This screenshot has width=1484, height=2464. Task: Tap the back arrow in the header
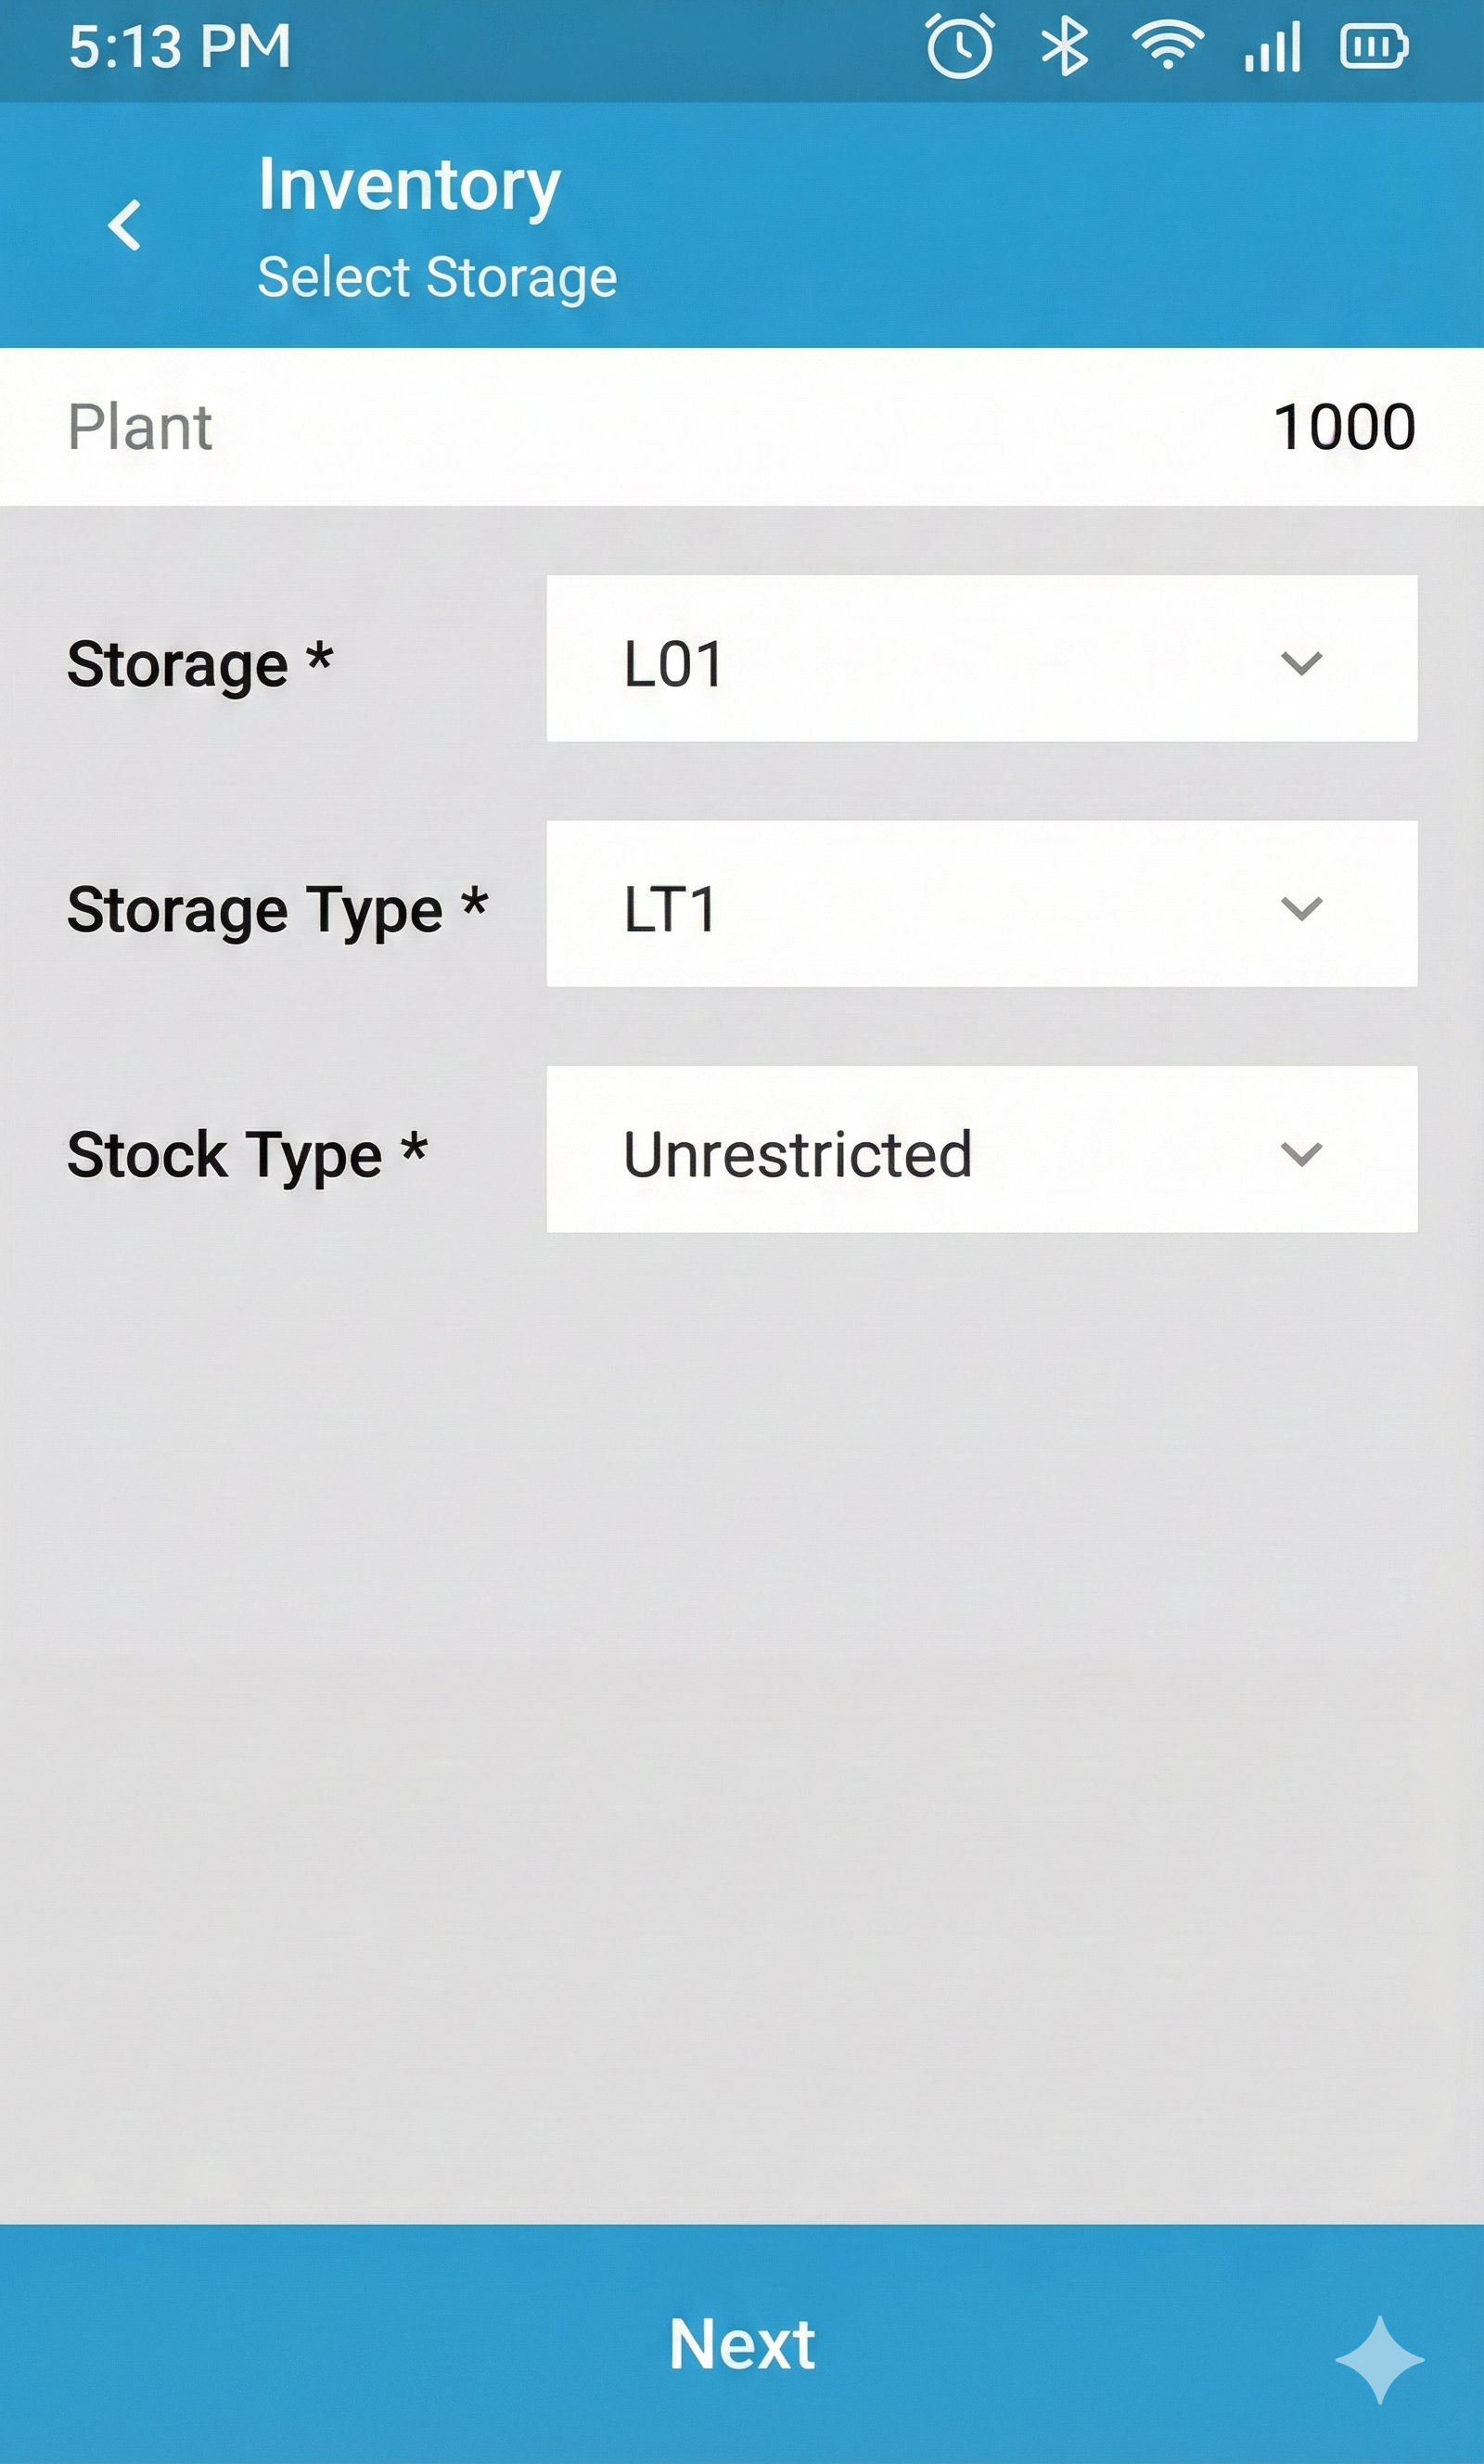(x=125, y=225)
